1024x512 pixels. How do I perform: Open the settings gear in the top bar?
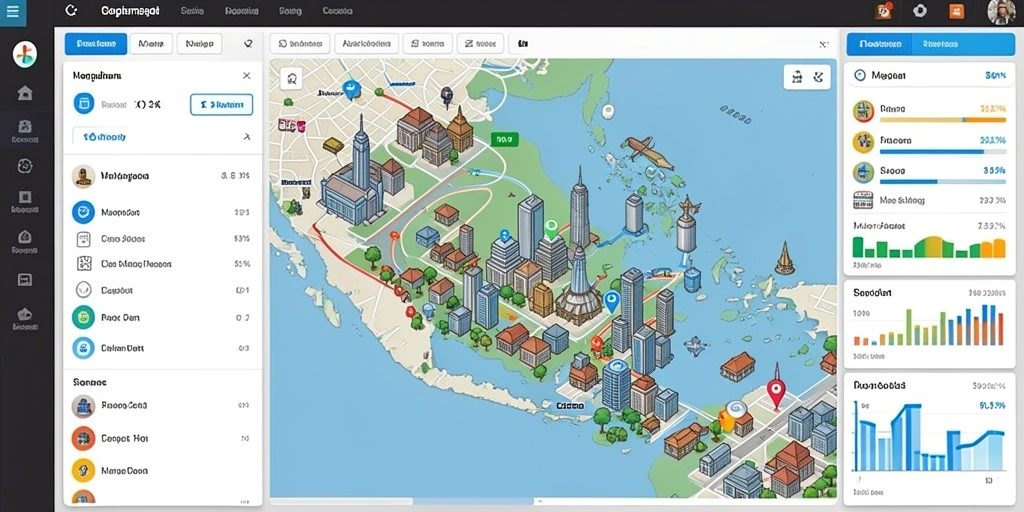tap(920, 10)
